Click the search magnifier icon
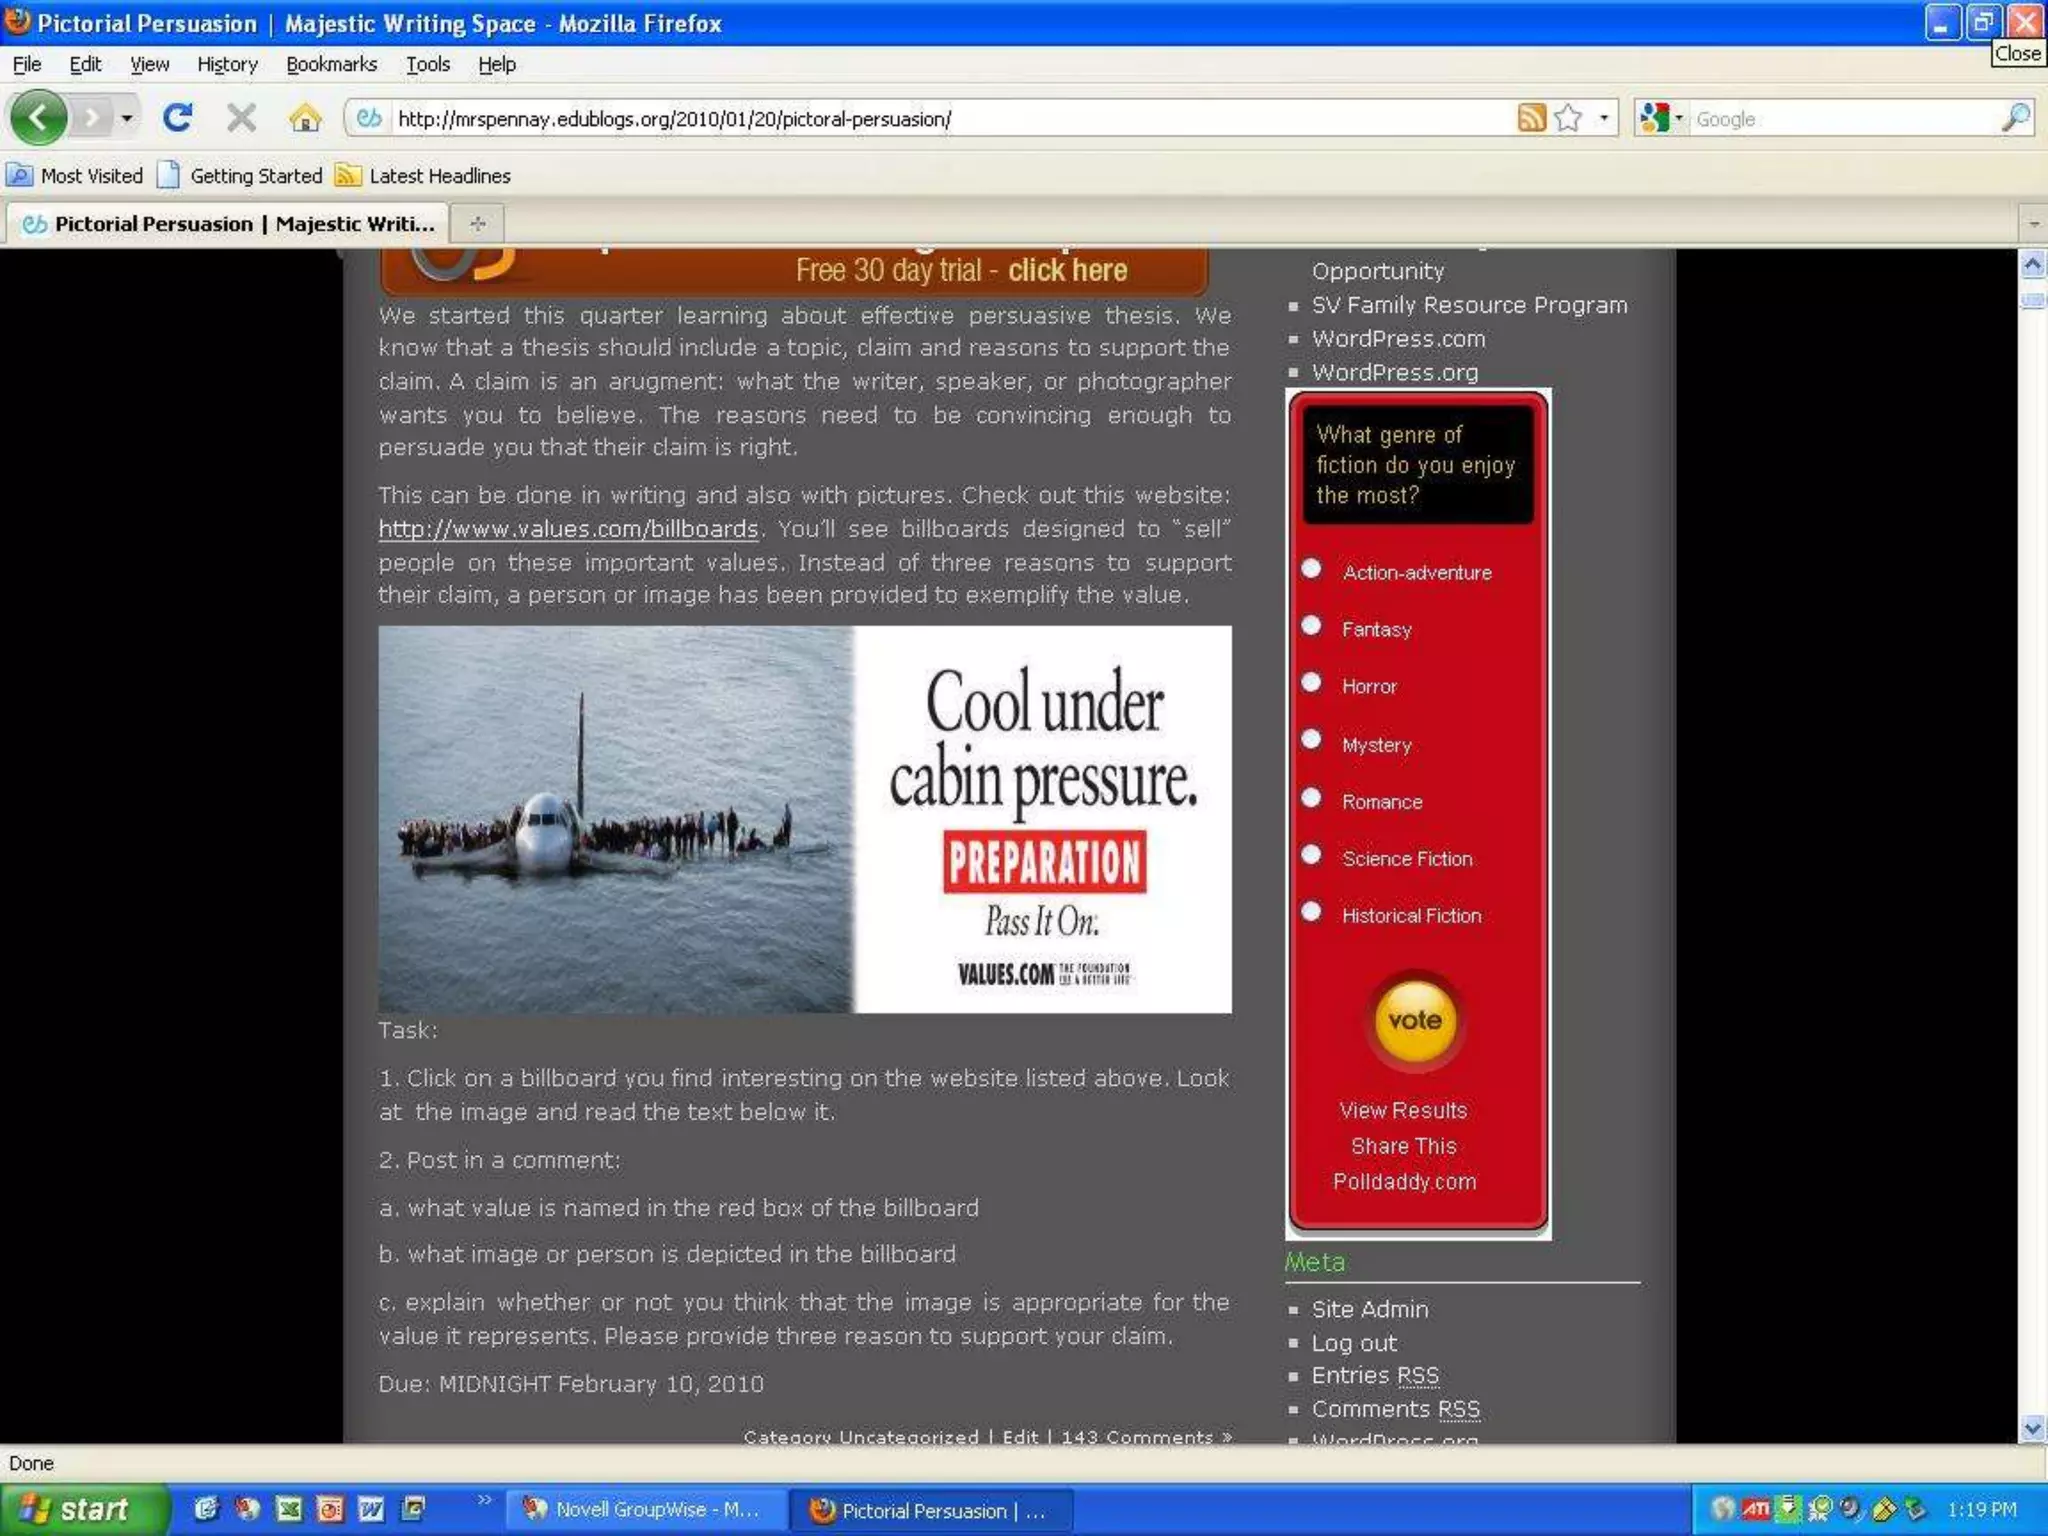The height and width of the screenshot is (1536, 2048). [2016, 118]
